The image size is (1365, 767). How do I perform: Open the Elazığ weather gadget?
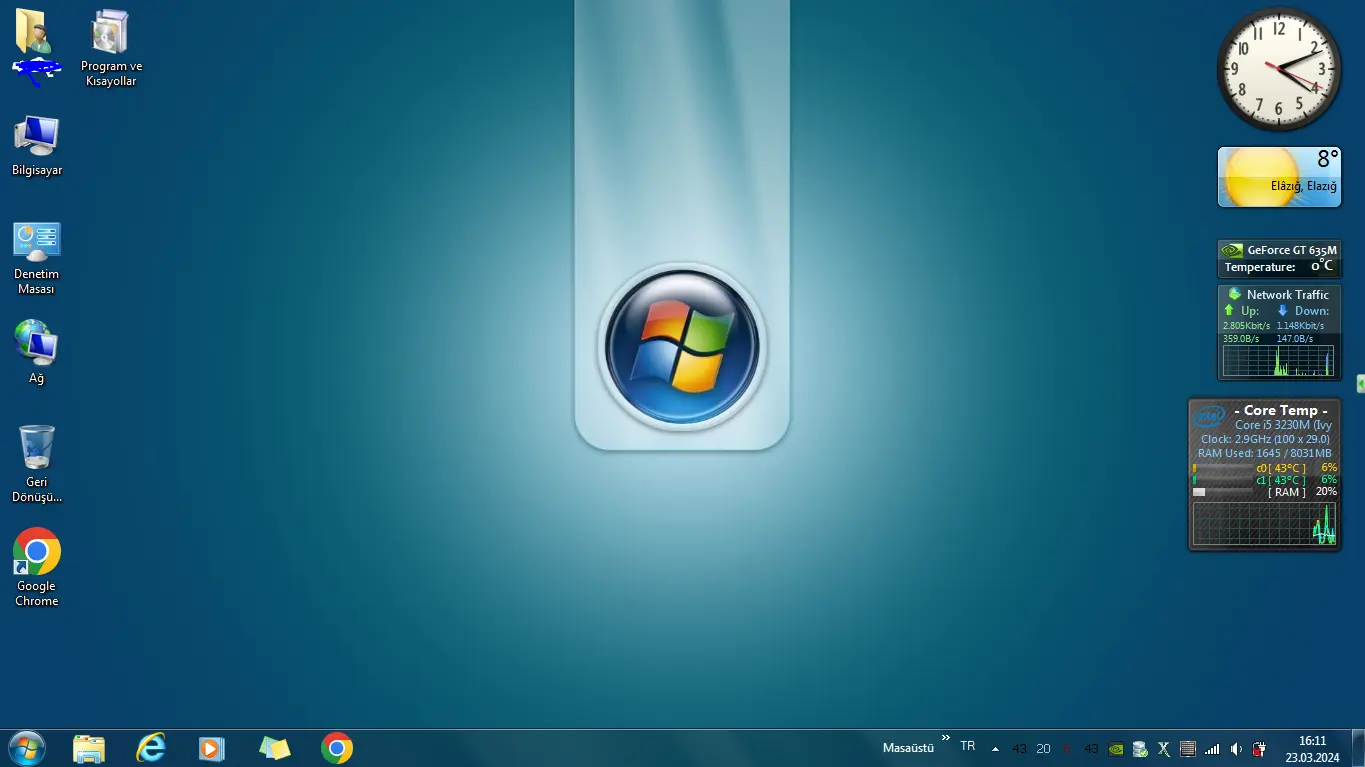pos(1279,177)
